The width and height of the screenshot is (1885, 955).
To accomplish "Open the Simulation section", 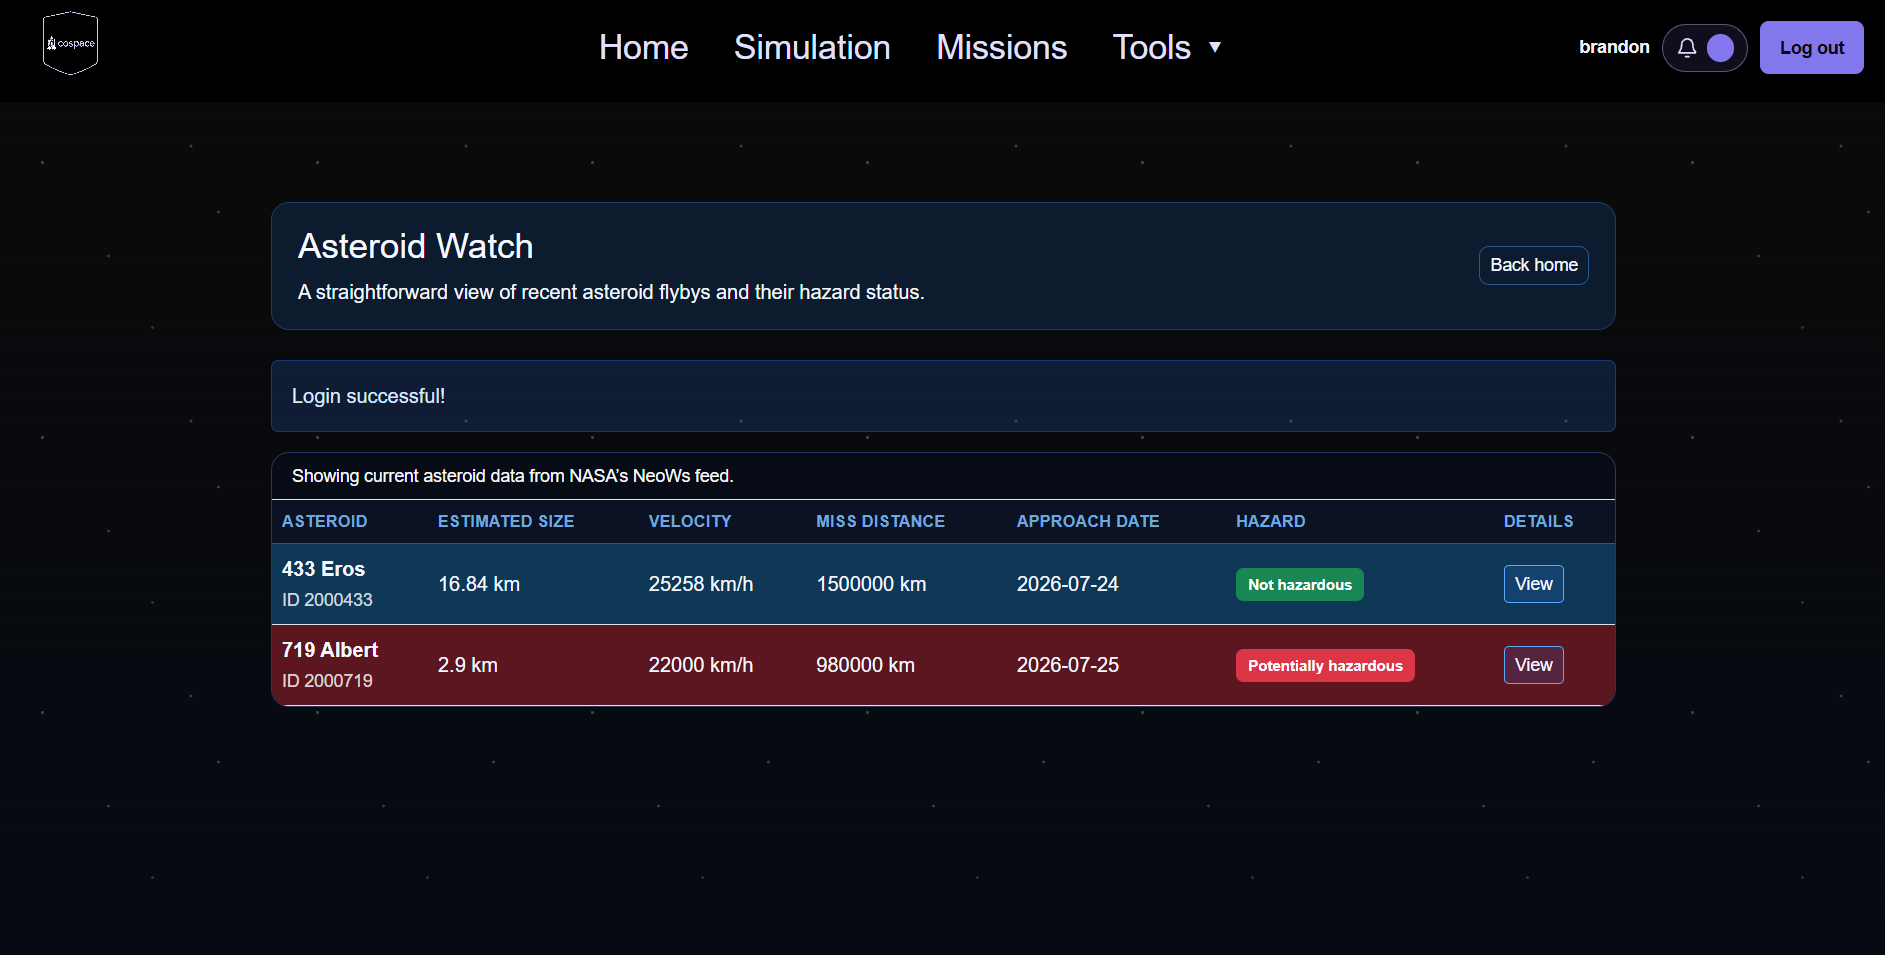I will 812,47.
